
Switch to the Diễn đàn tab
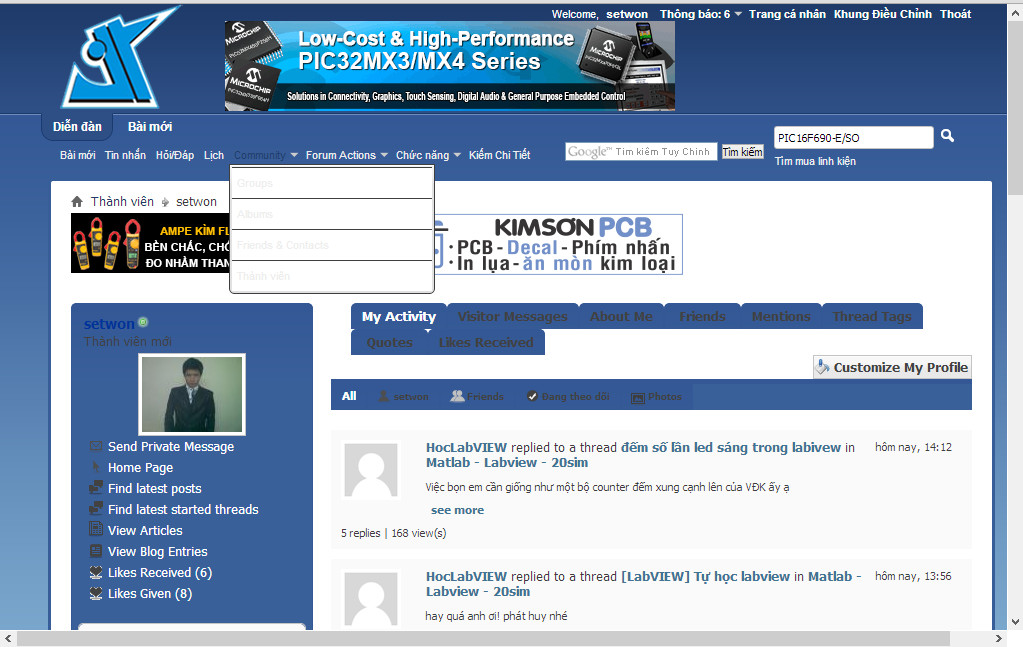(77, 127)
